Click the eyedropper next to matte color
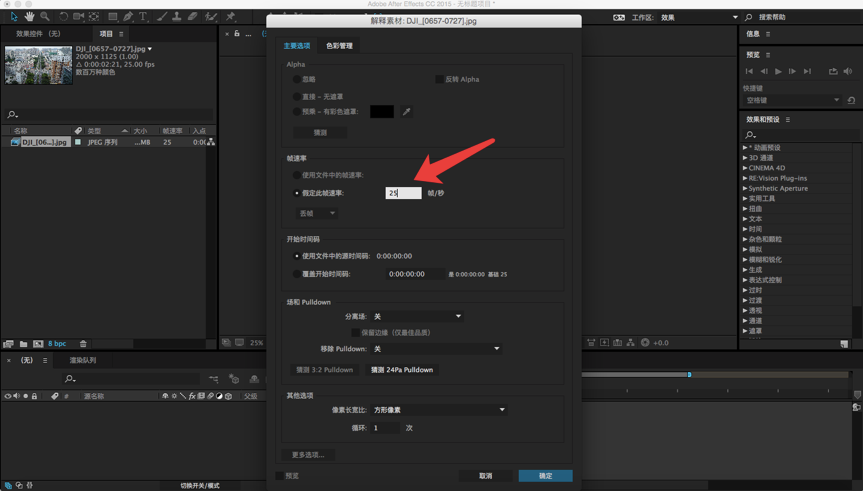This screenshot has width=863, height=491. click(x=407, y=112)
